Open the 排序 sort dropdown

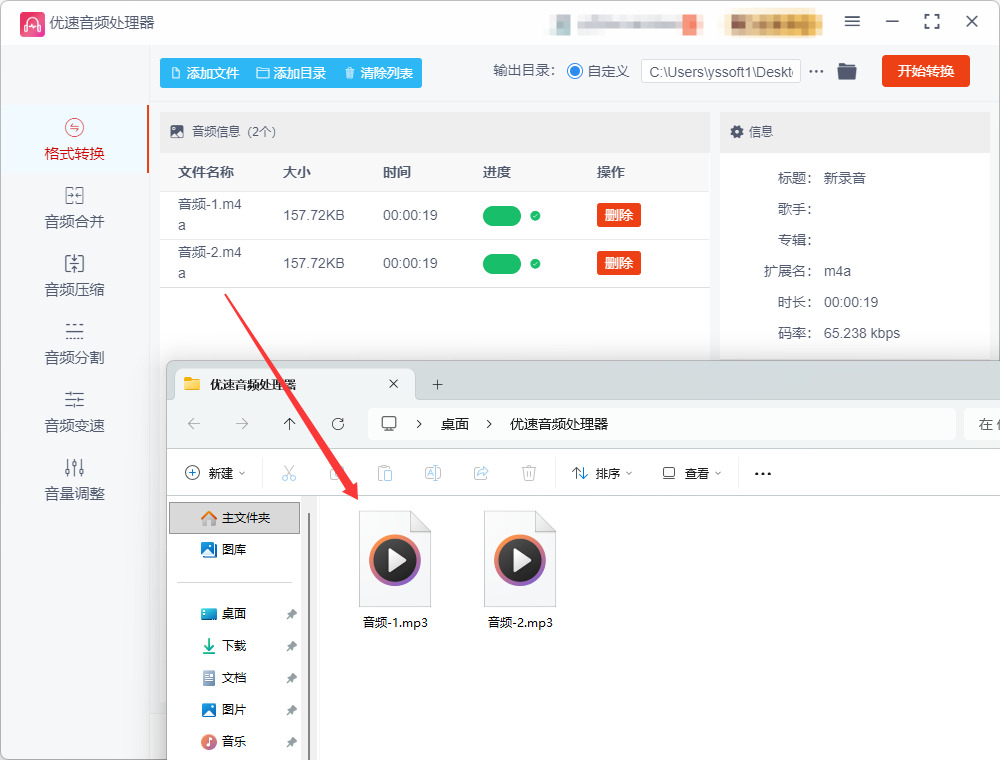pos(602,473)
